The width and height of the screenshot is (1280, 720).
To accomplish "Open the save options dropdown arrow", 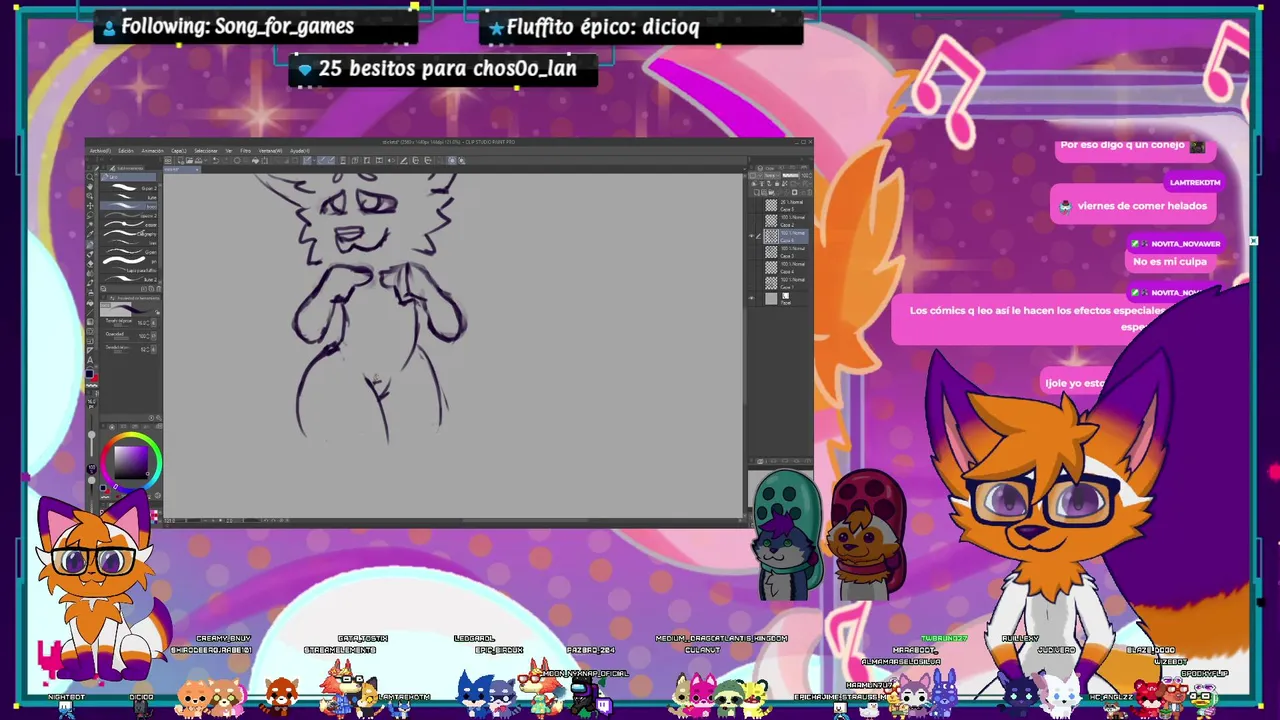I will point(205,160).
